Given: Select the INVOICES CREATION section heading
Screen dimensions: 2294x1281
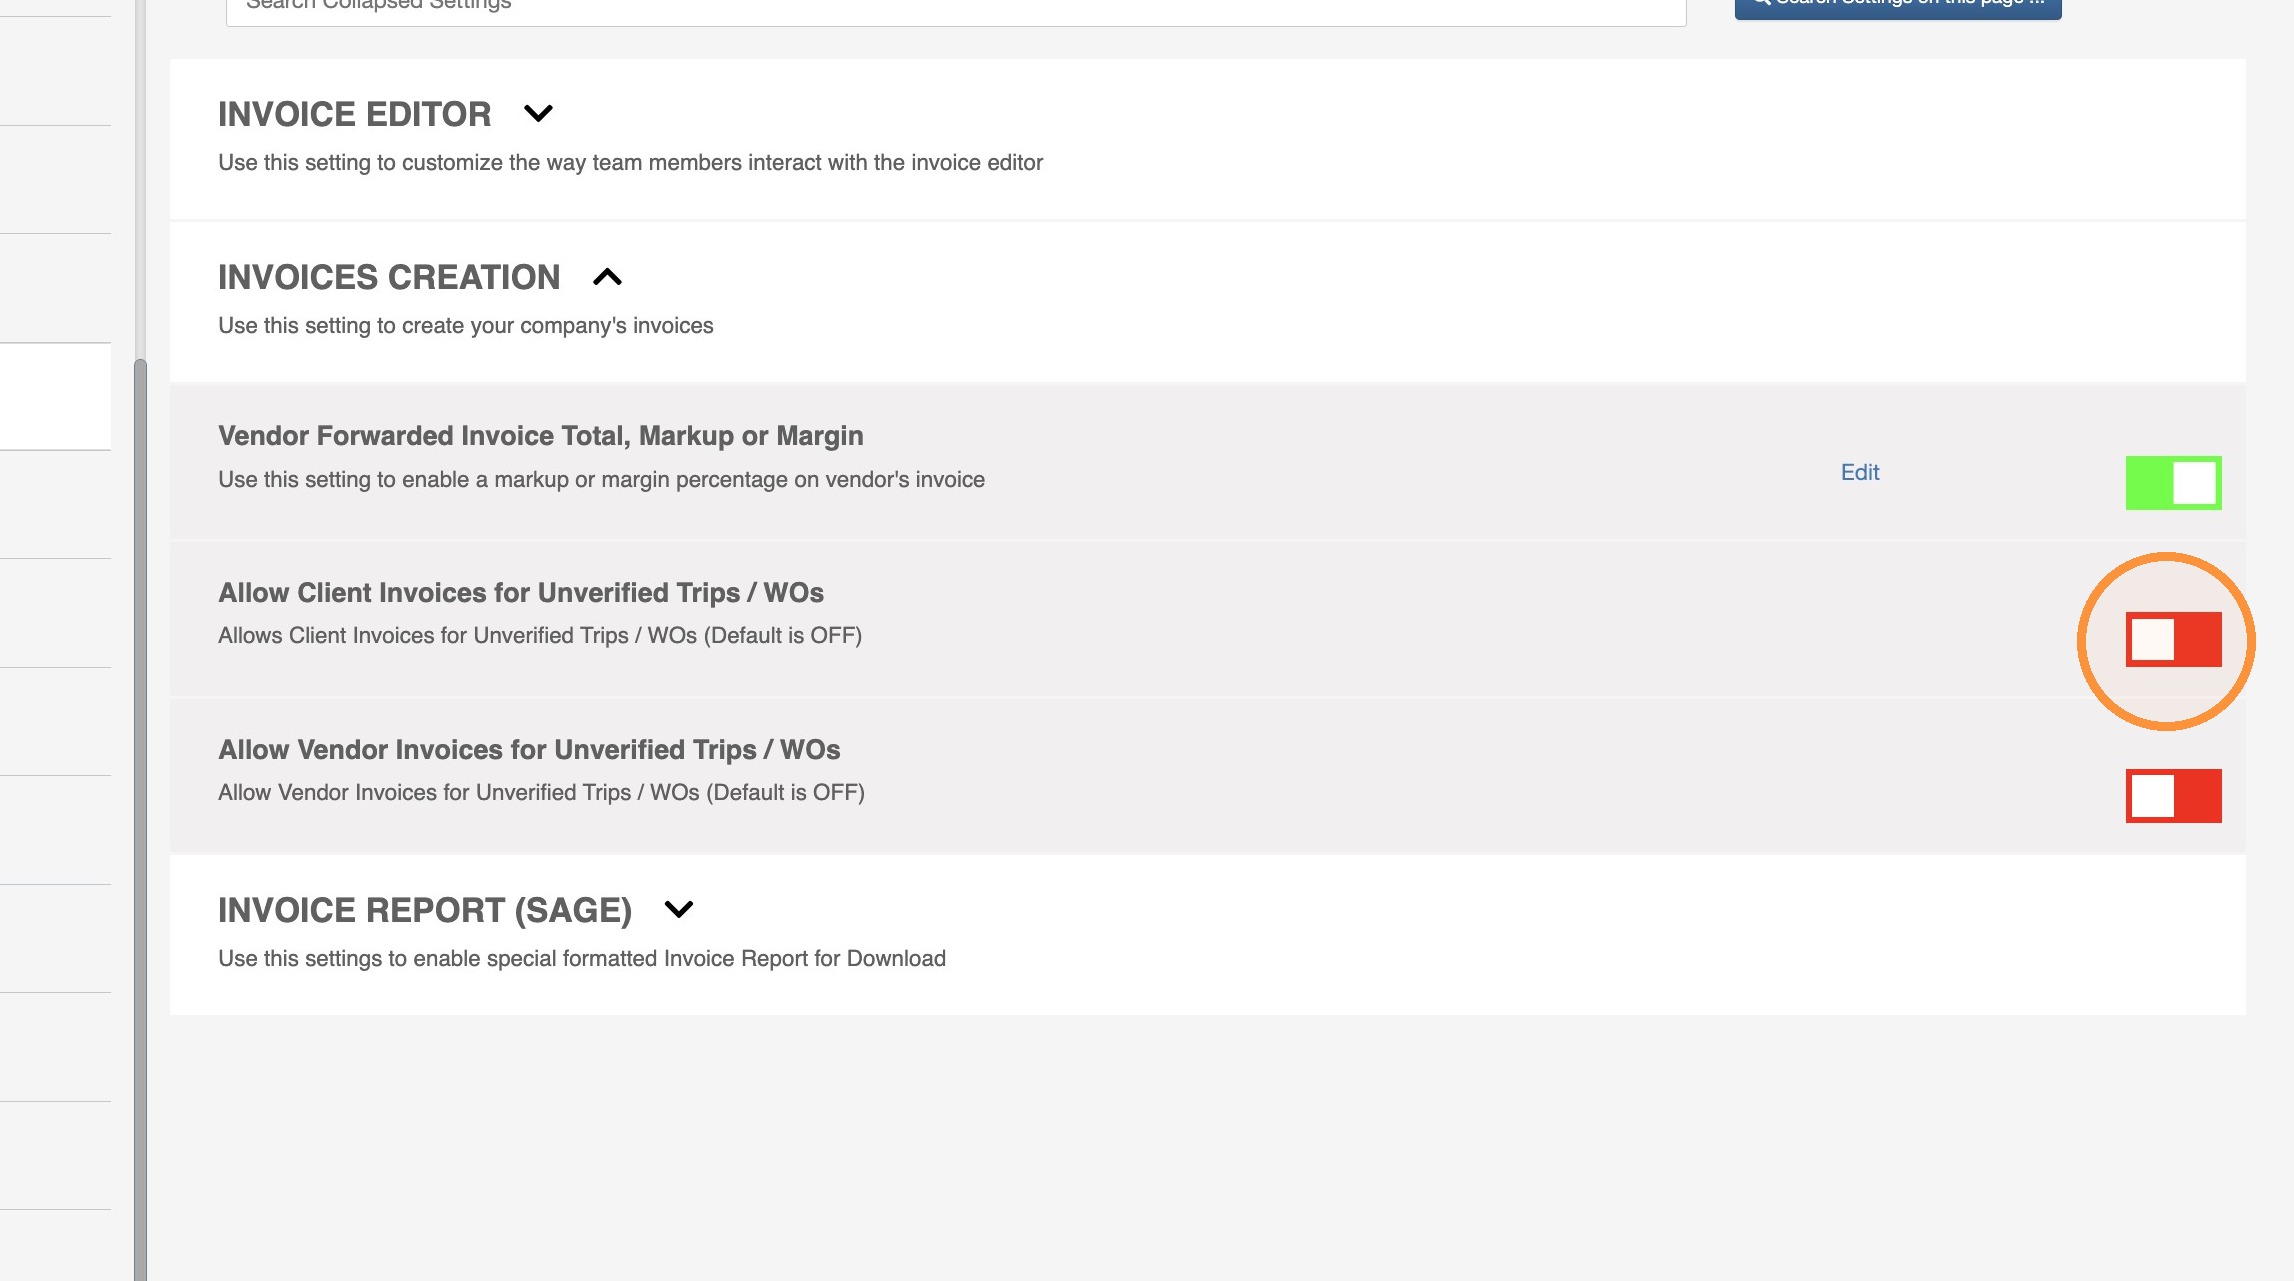Looking at the screenshot, I should 389,277.
